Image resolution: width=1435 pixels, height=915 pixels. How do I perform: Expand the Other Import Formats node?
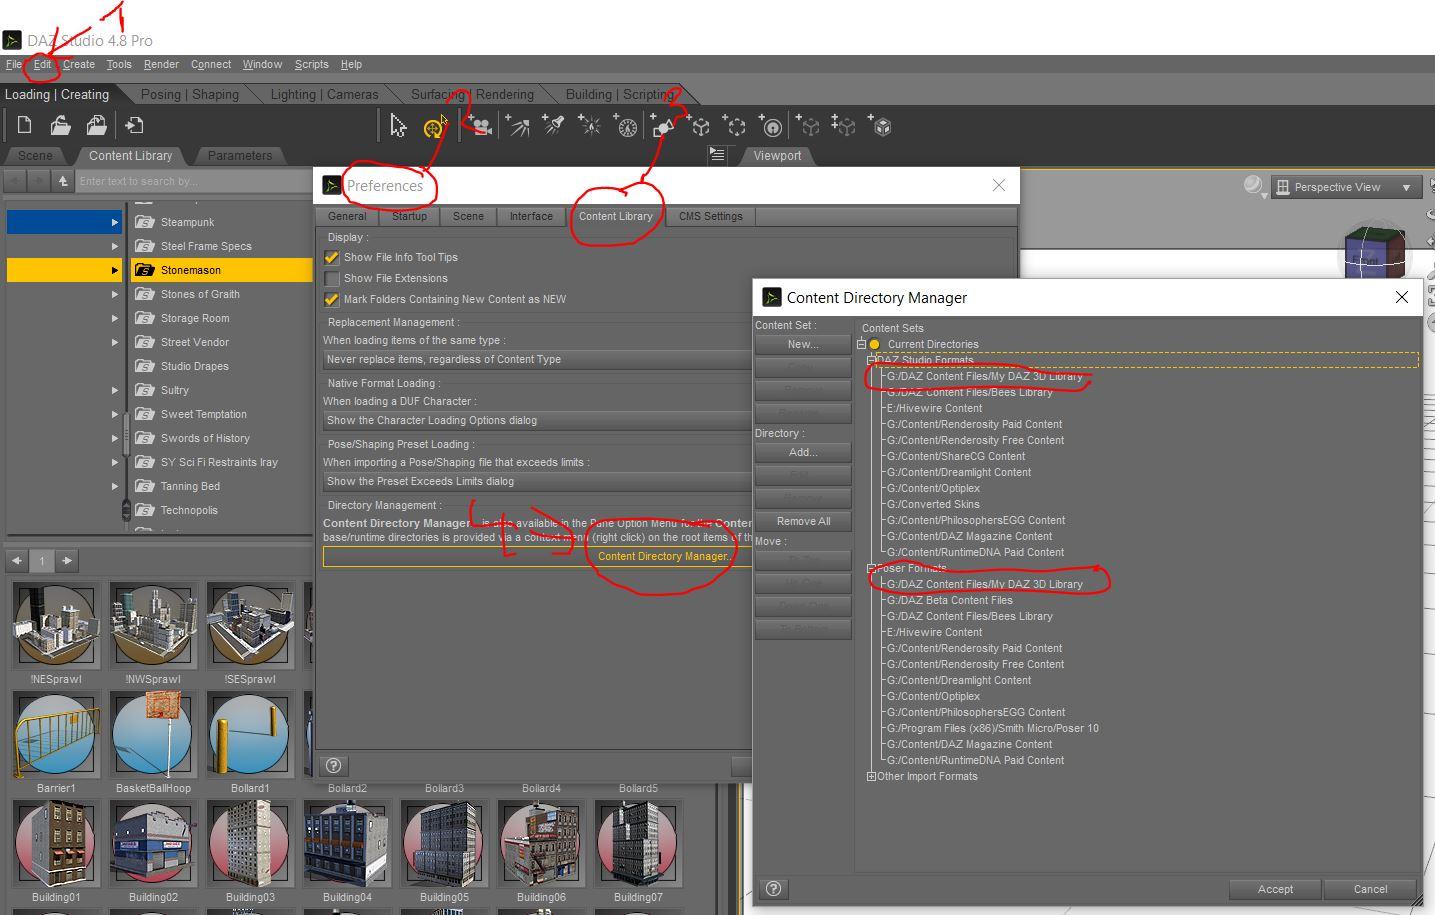click(871, 776)
